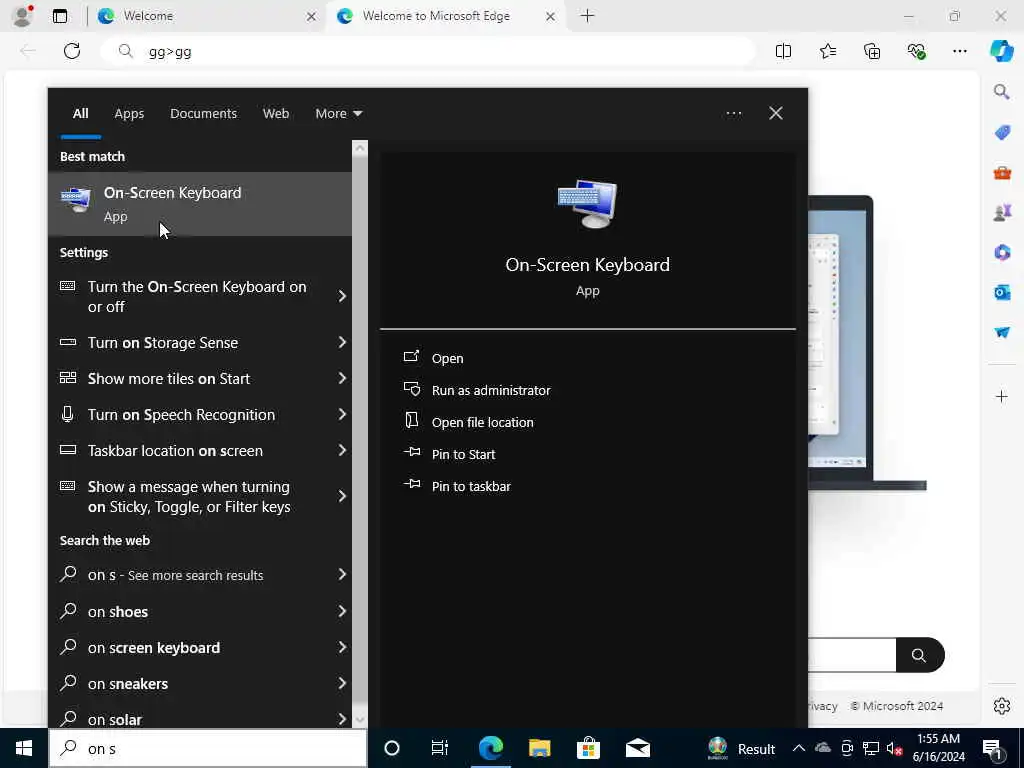Expand on shoes web suggestion arrow

[x=342, y=611]
